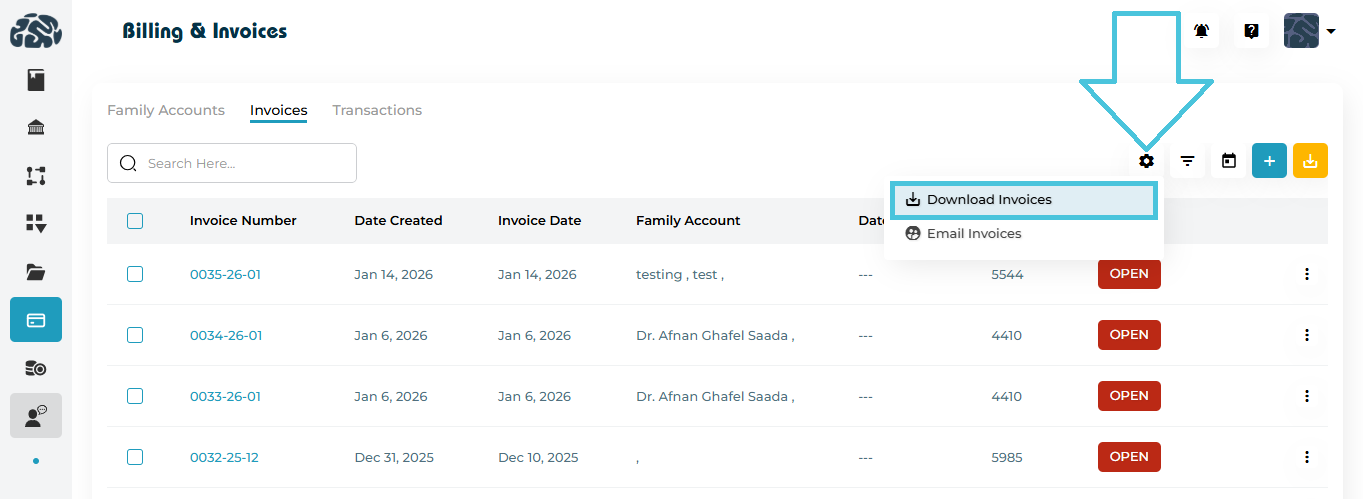Viewport: 1363px width, 499px height.
Task: Open the three-dot menu for invoice 0035-26-01
Action: (1306, 274)
